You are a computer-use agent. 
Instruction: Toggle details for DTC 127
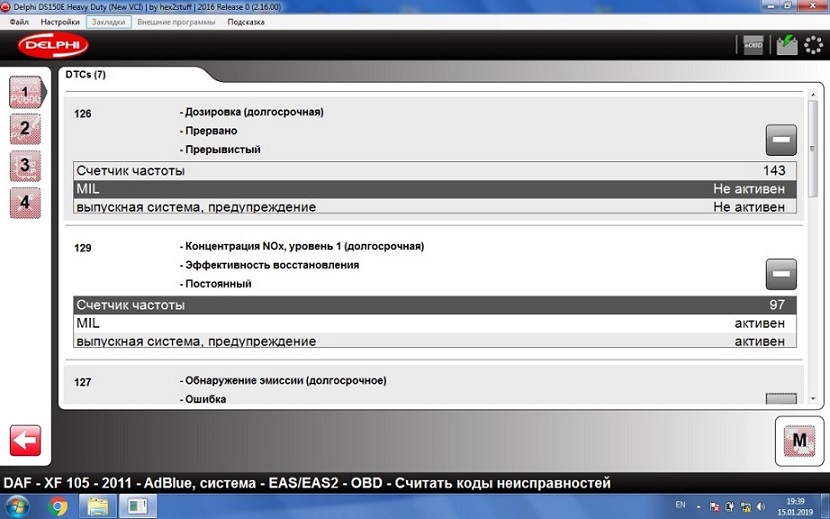781,399
